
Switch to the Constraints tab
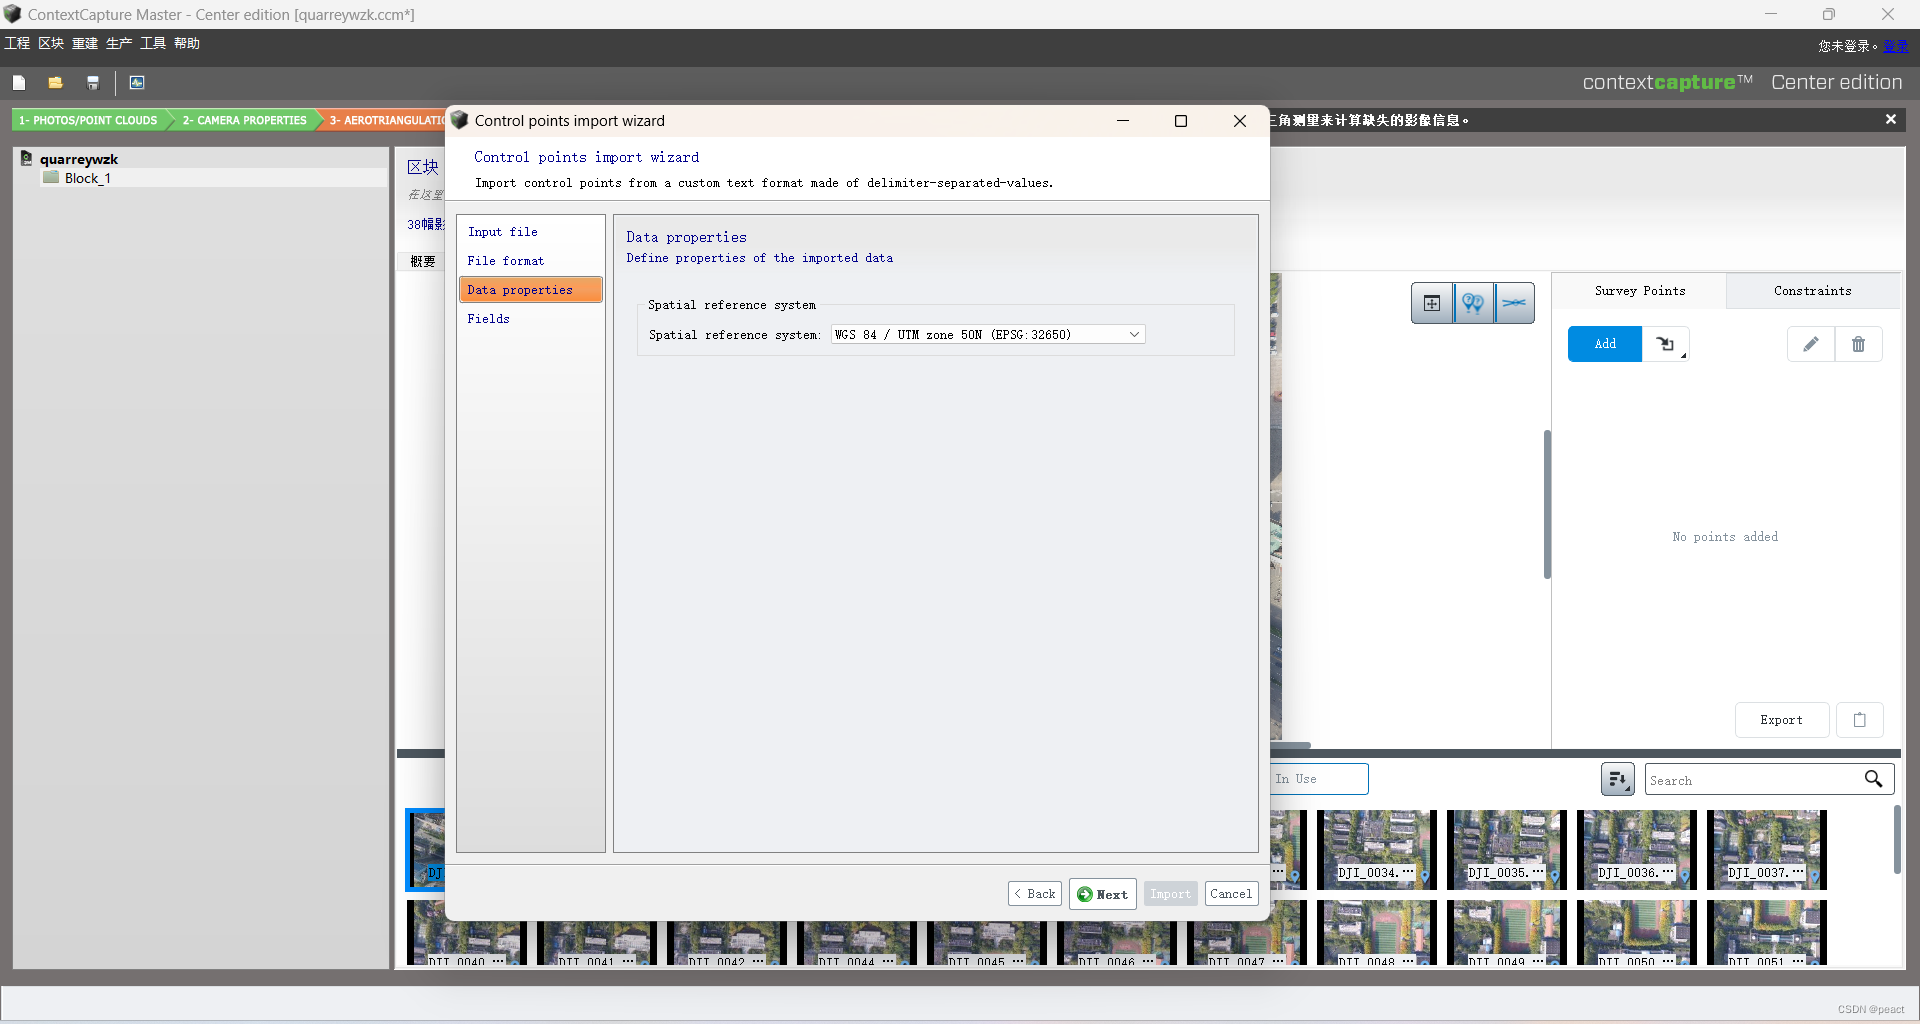point(1810,291)
